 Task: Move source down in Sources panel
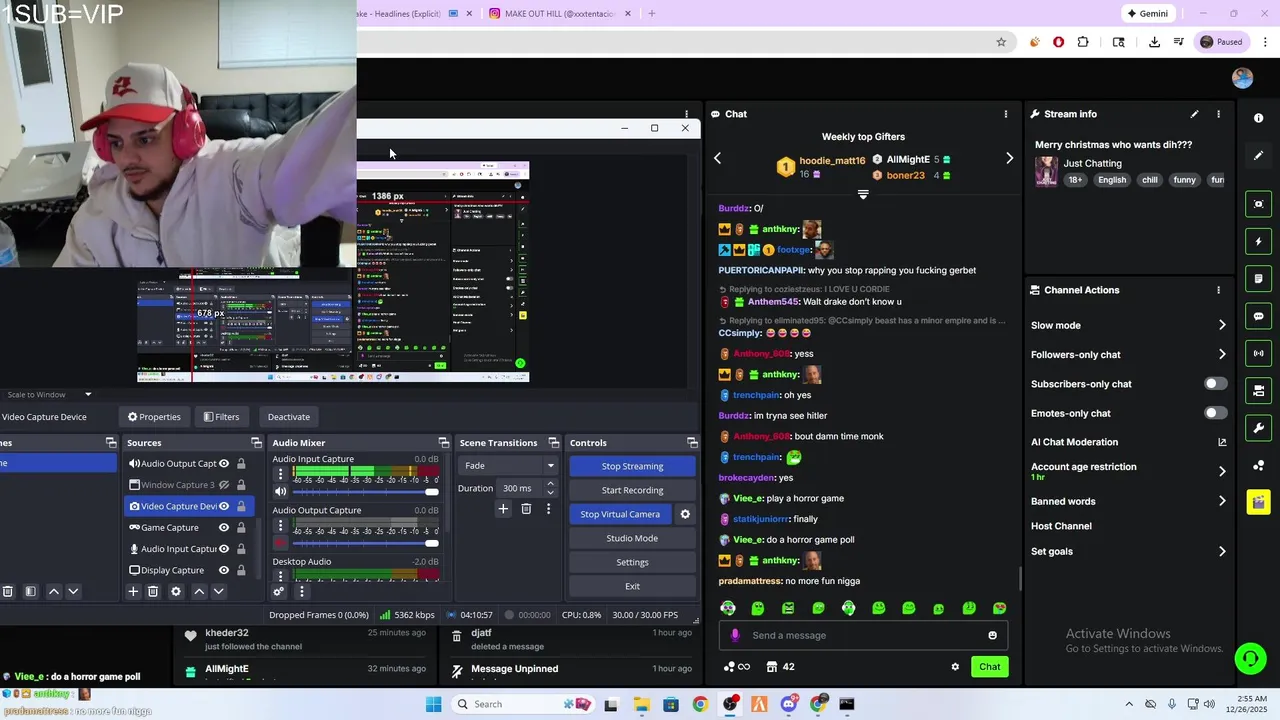pyautogui.click(x=219, y=591)
